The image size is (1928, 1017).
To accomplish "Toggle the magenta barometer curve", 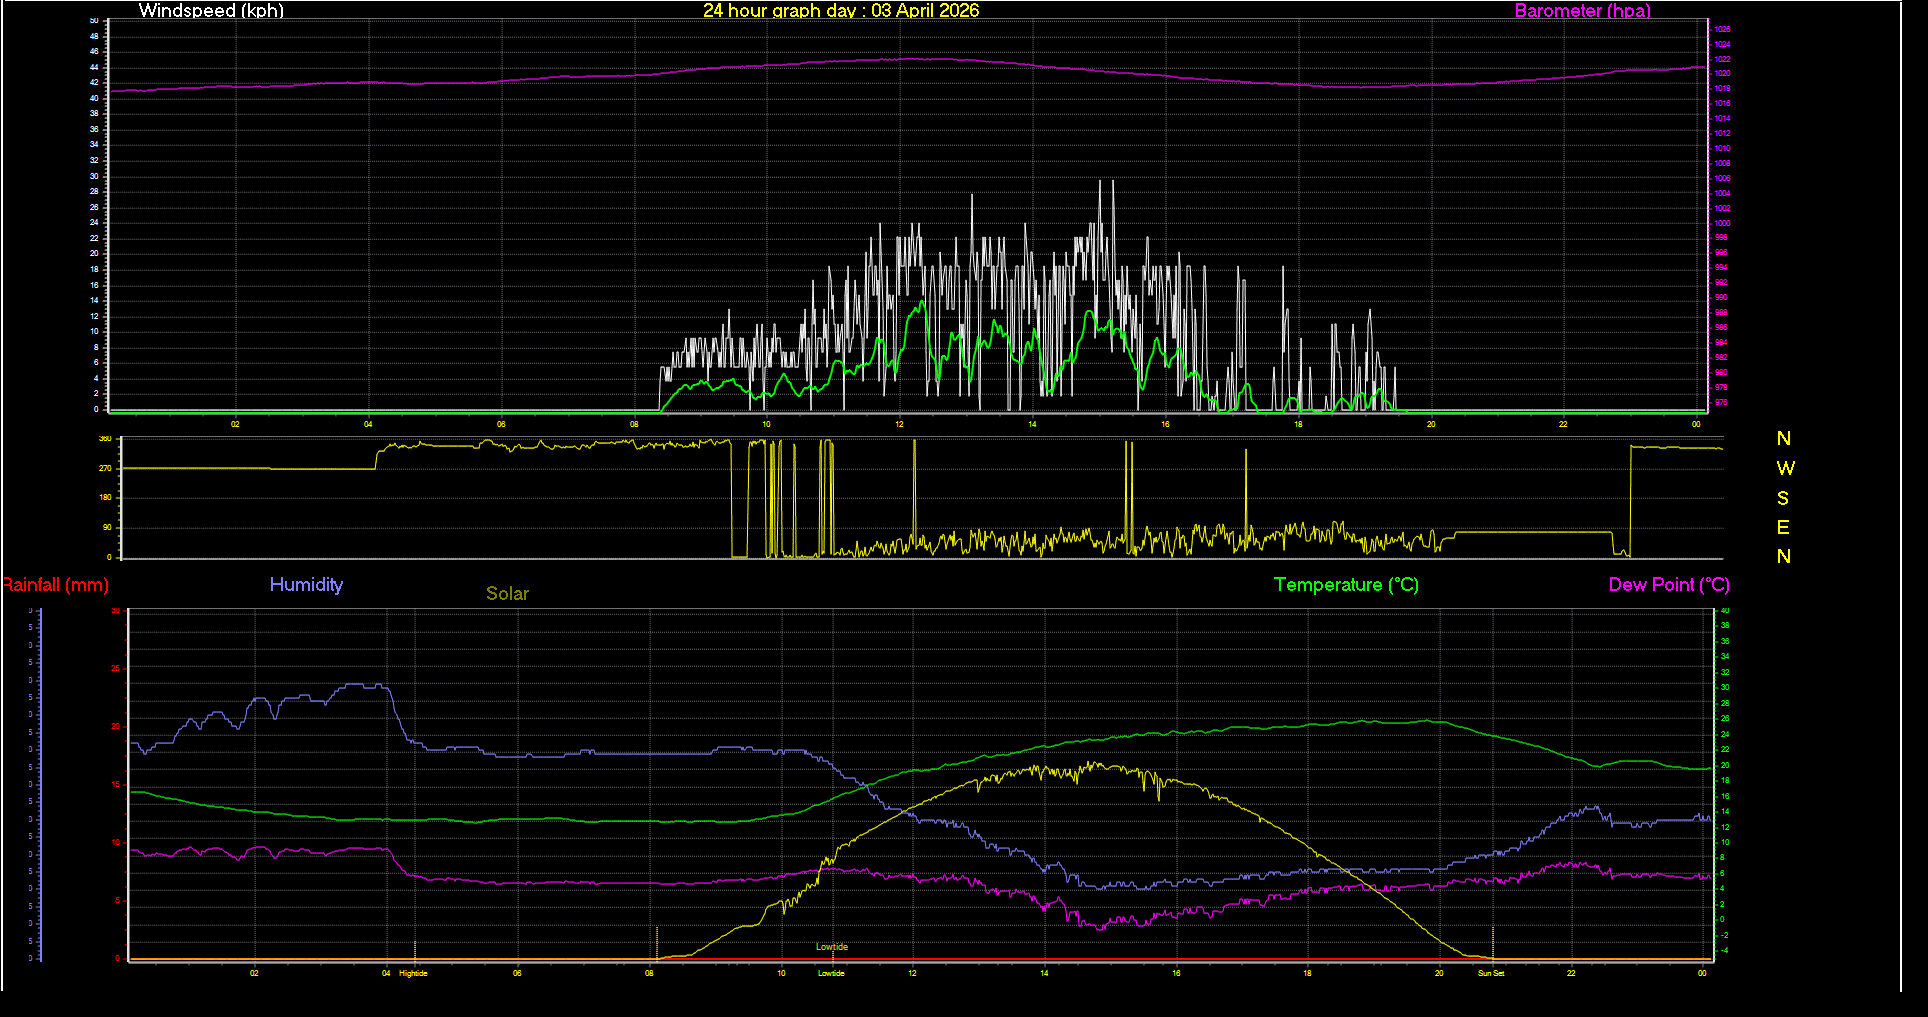I will [900, 59].
